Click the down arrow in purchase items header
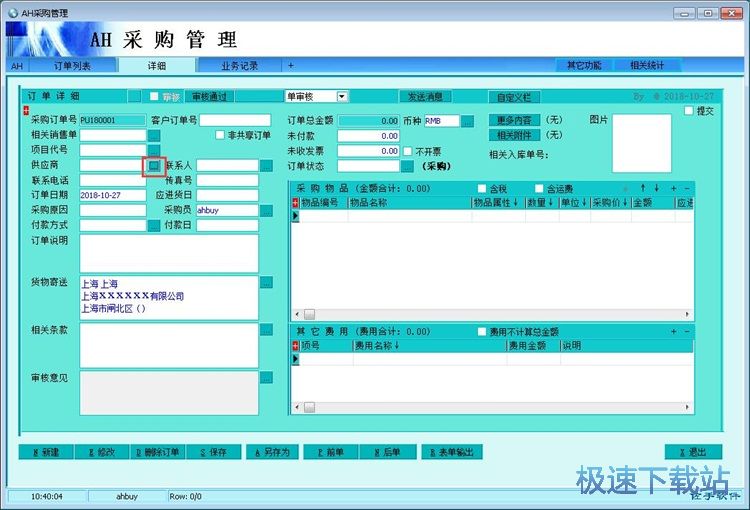Image resolution: width=750 pixels, height=510 pixels. point(656,188)
